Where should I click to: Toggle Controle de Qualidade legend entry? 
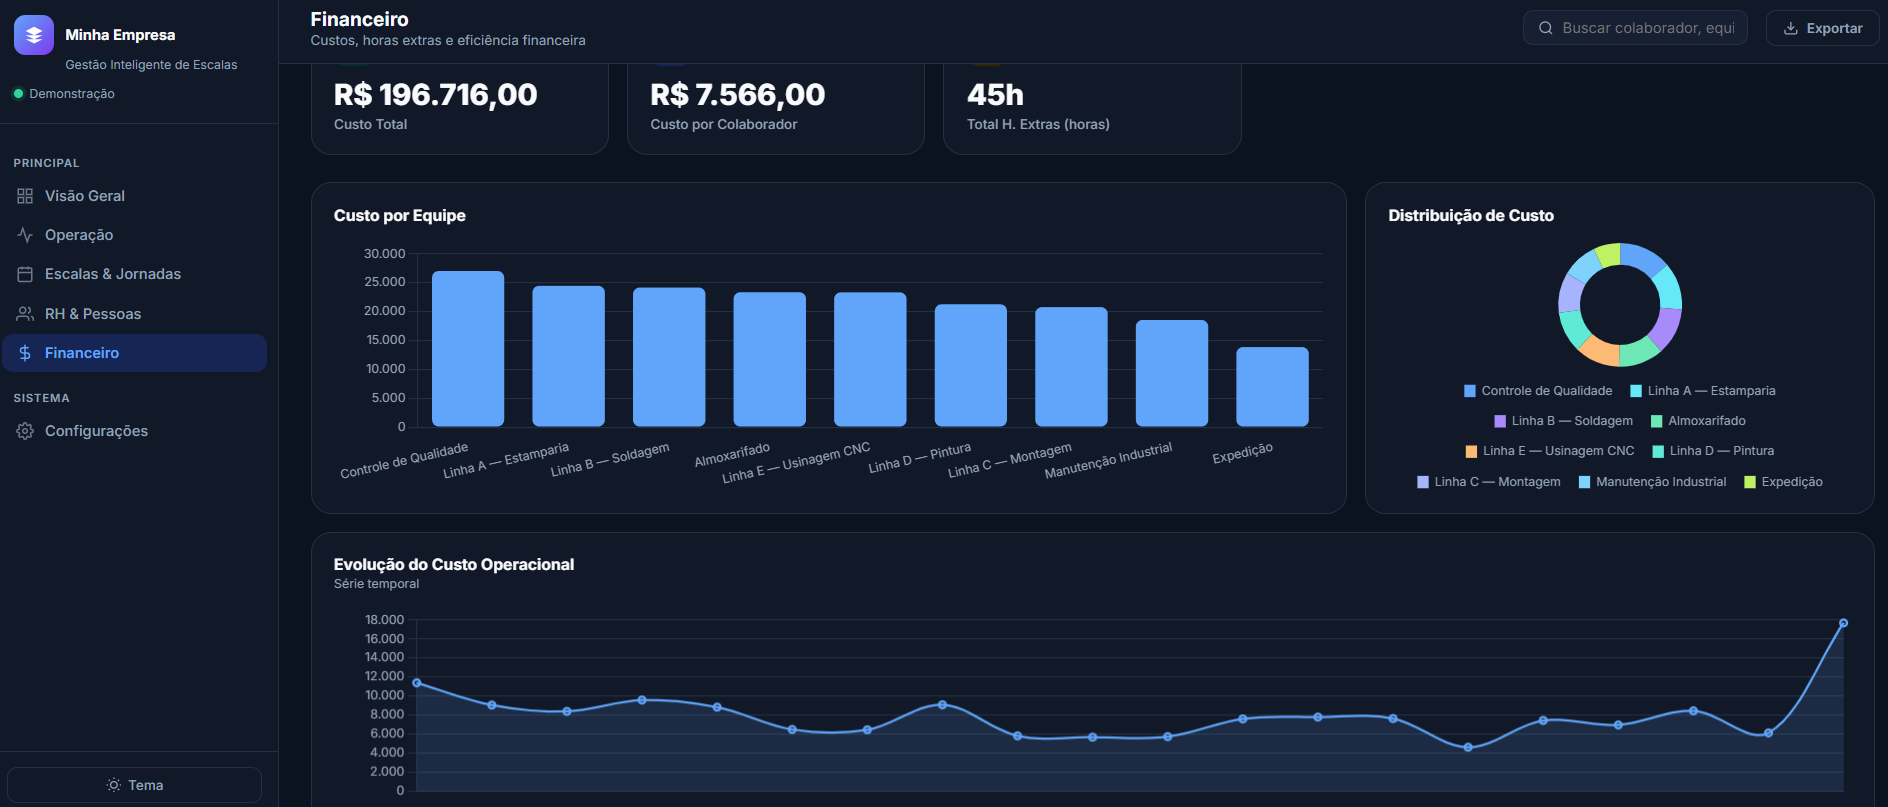click(x=1538, y=391)
